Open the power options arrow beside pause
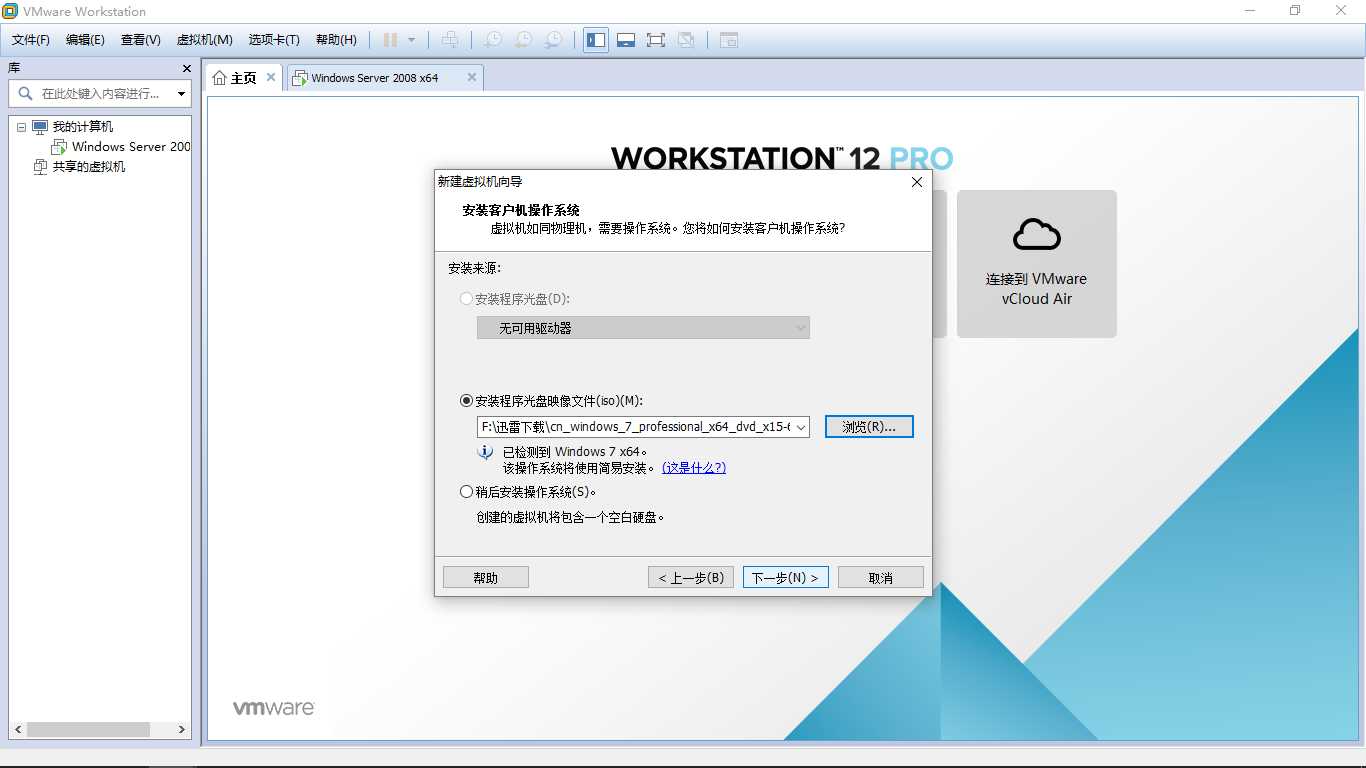 click(x=411, y=40)
